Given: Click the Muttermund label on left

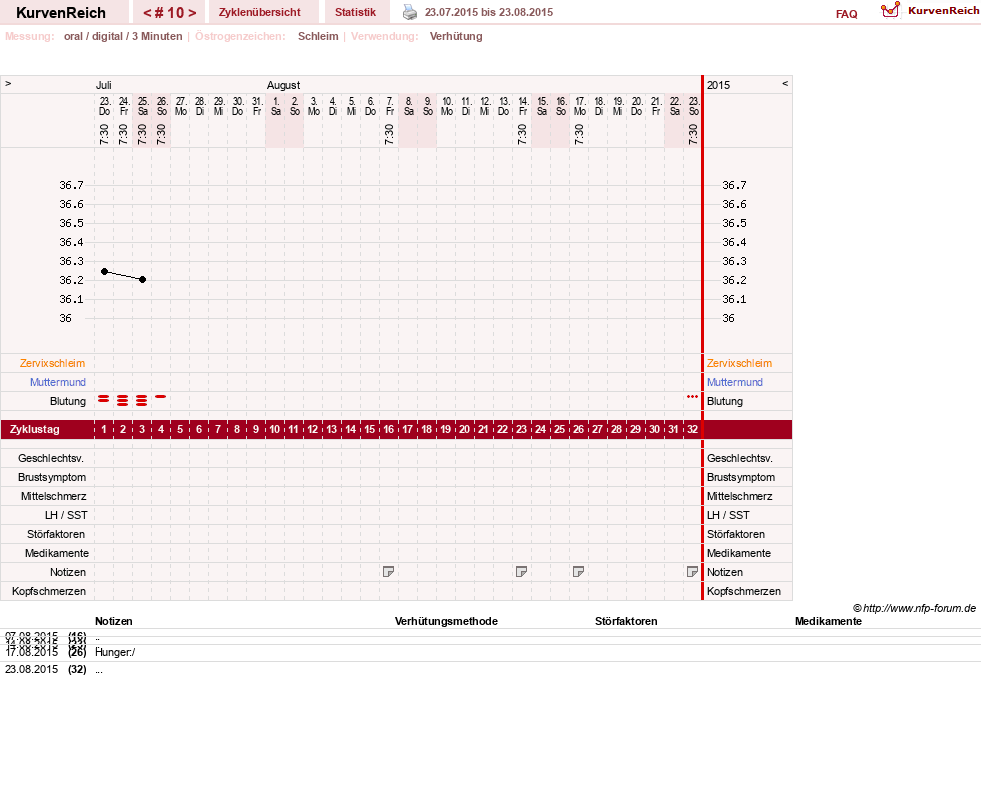Looking at the screenshot, I should [x=58, y=382].
